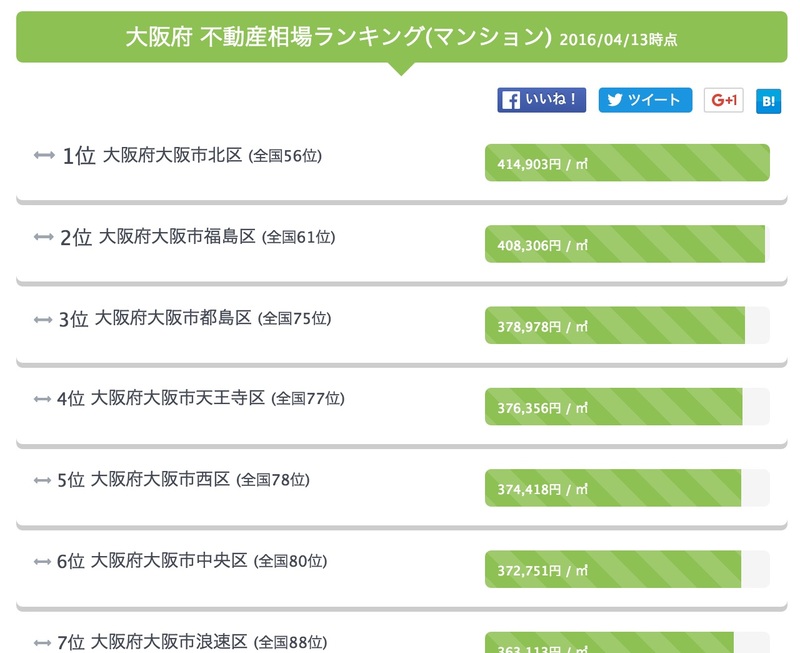Click the Google G+1 share button
The width and height of the screenshot is (800, 653).
pos(723,100)
